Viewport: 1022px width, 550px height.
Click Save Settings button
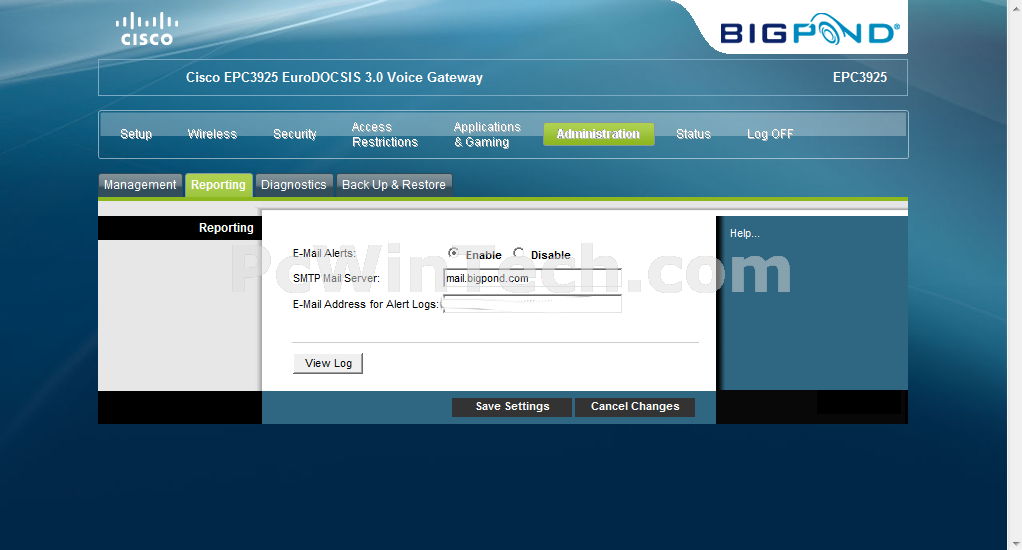[512, 407]
